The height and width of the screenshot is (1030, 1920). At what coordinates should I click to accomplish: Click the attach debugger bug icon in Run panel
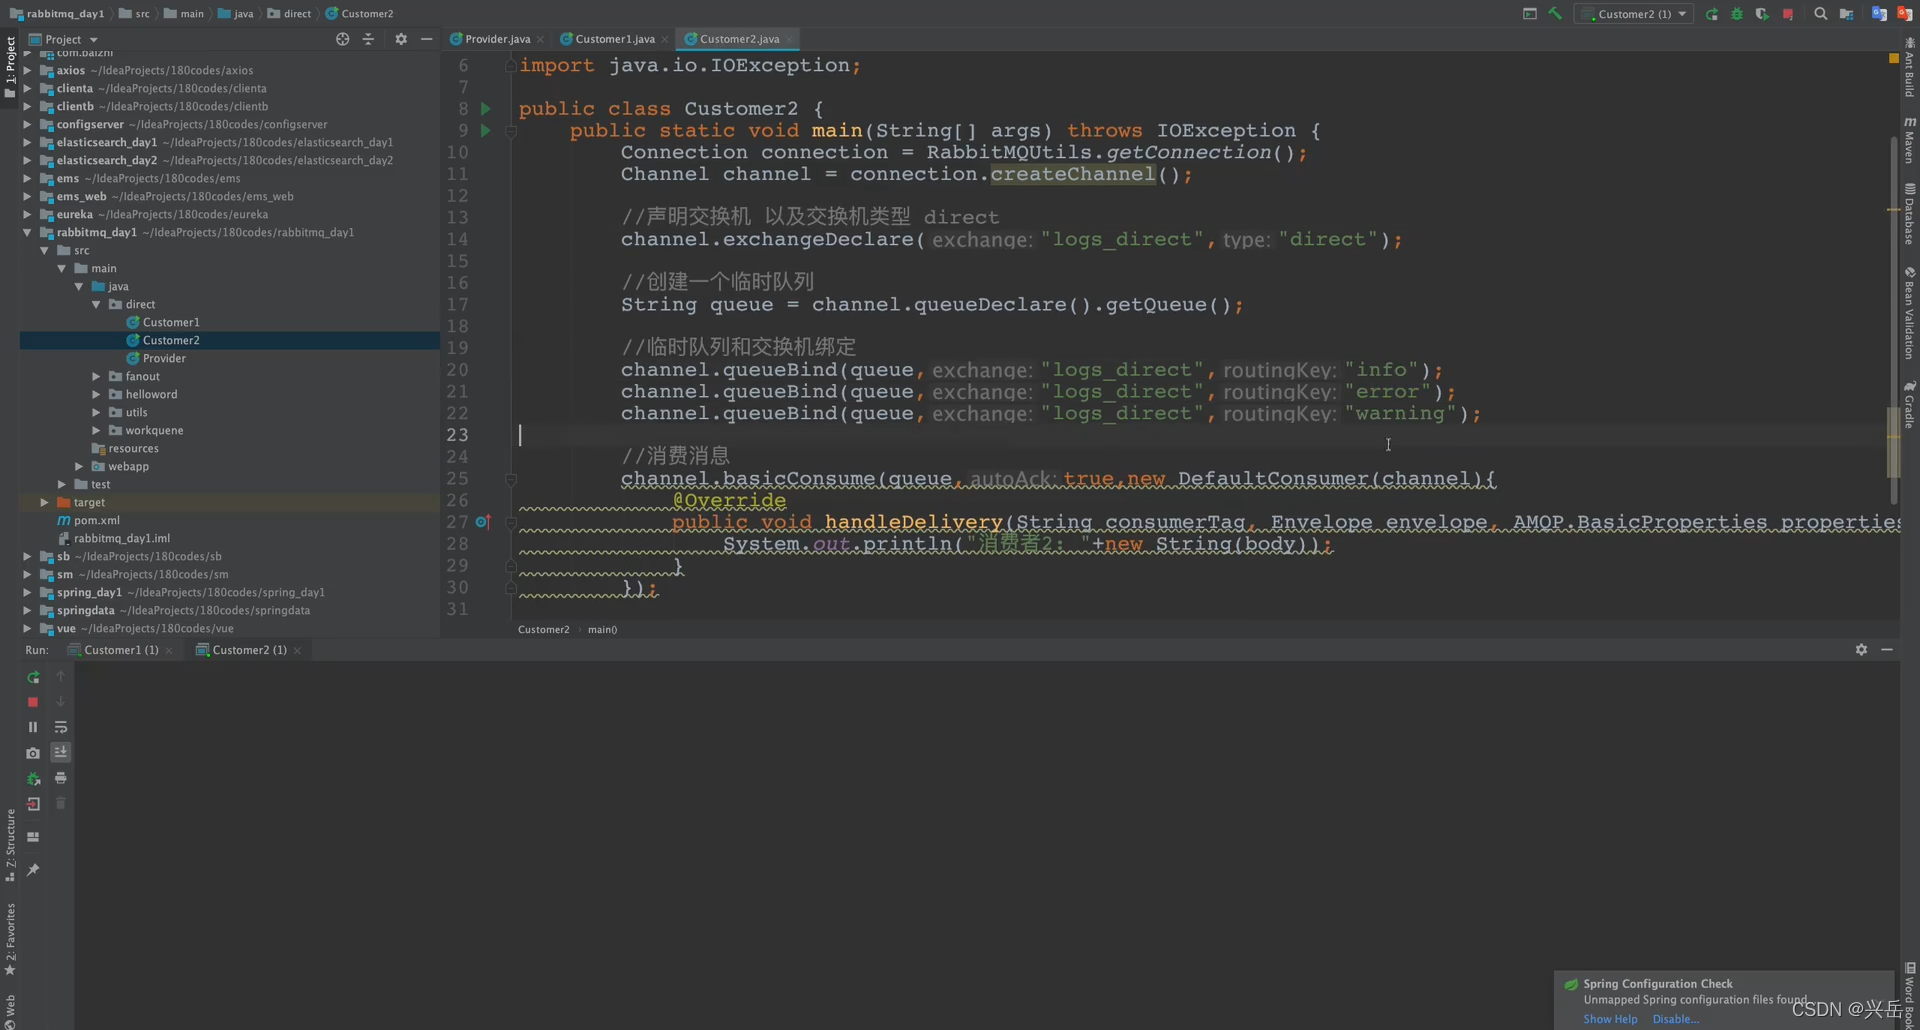[33, 778]
